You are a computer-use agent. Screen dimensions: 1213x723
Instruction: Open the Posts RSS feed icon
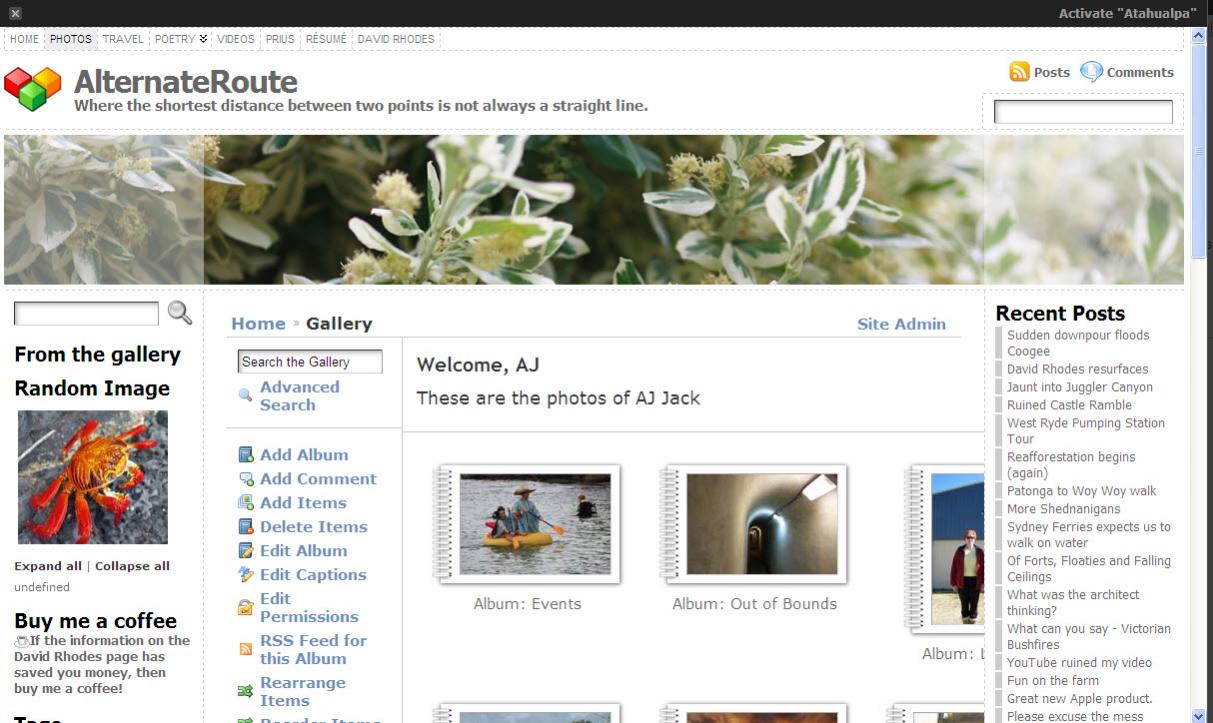pyautogui.click(x=1019, y=72)
